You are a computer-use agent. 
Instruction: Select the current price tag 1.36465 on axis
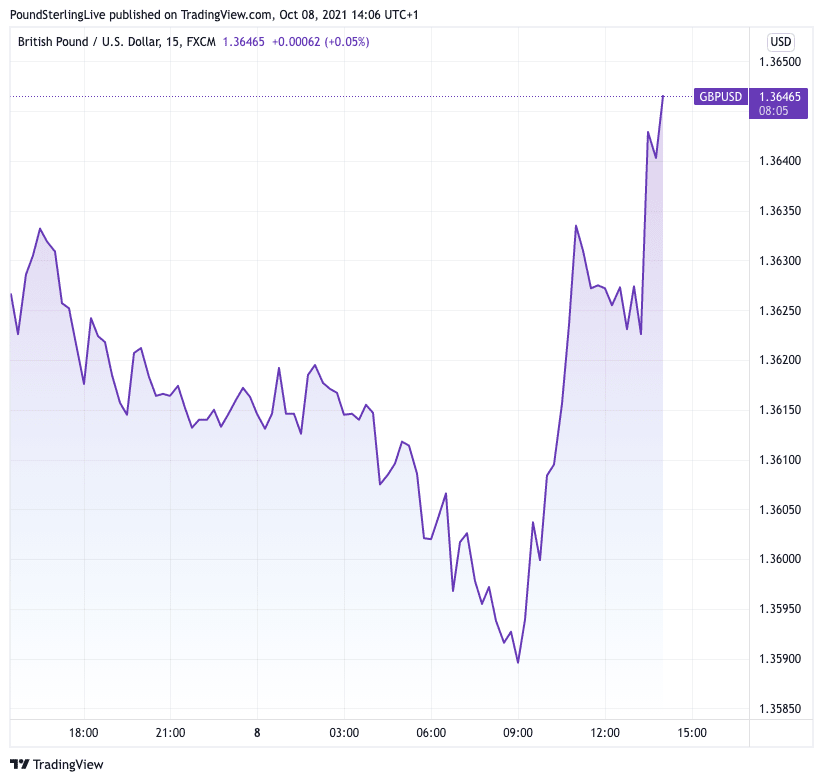780,96
